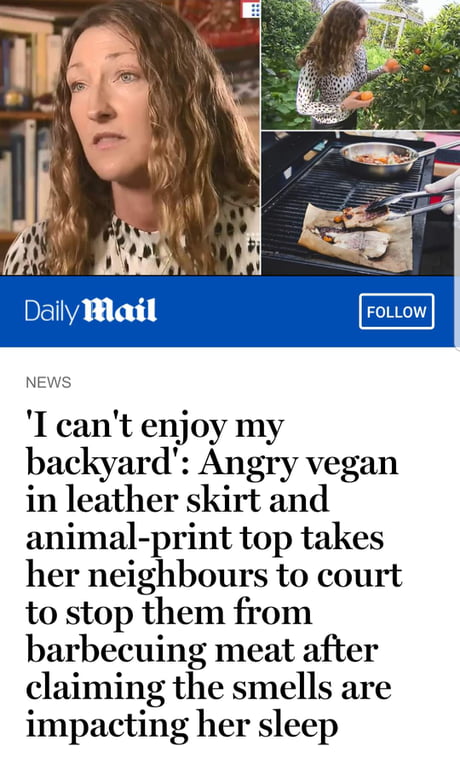Click the empty blue banner area beside the logo
The width and height of the screenshot is (460, 763).
[x=258, y=311]
